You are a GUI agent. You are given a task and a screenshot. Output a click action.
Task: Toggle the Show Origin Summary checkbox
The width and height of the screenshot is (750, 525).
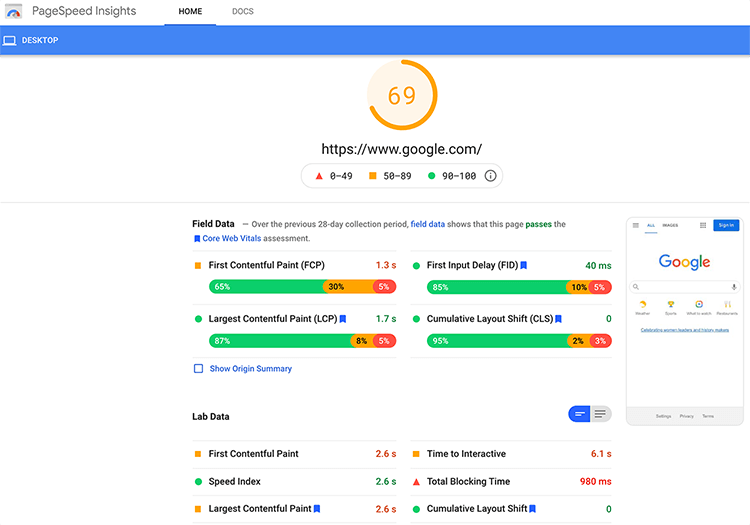point(199,369)
